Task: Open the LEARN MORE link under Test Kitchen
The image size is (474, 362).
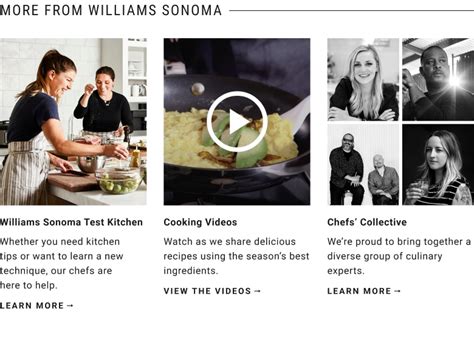Action: click(x=36, y=306)
